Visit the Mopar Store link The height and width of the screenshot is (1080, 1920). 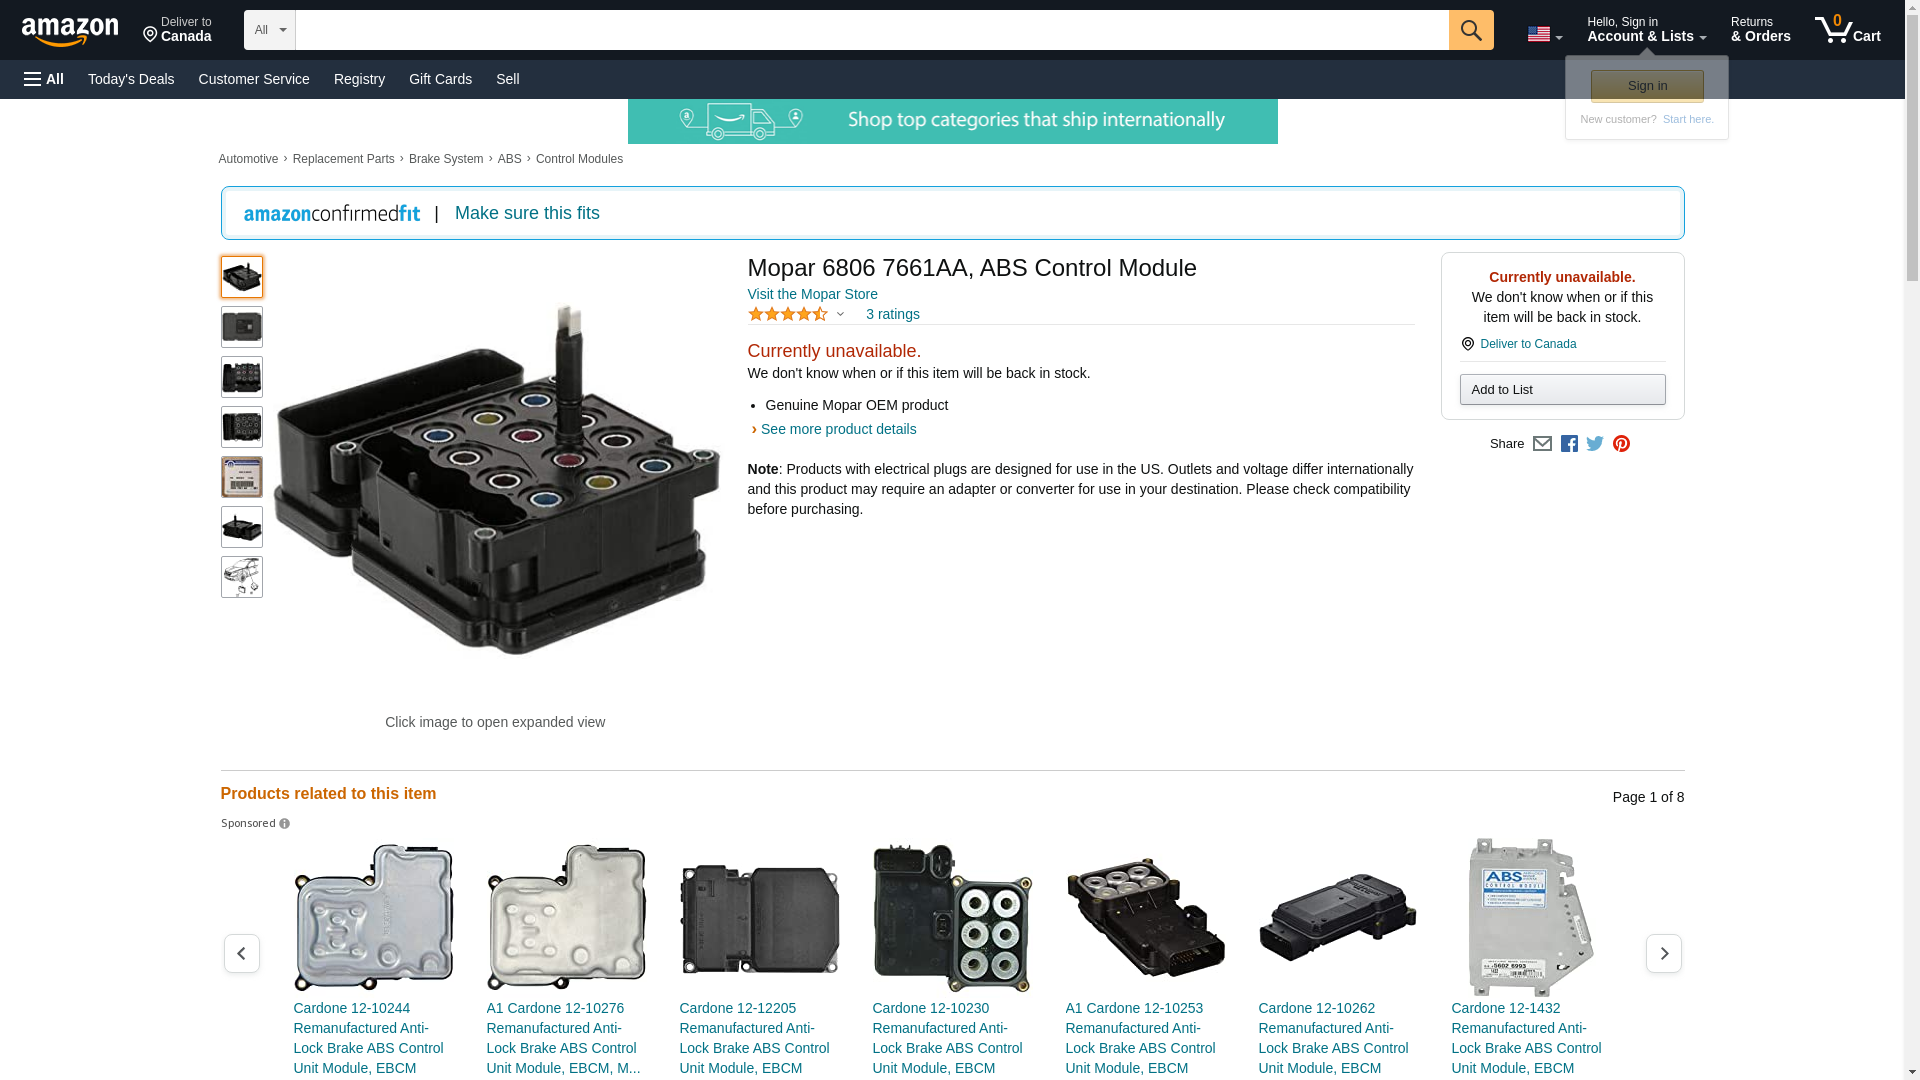(x=812, y=294)
